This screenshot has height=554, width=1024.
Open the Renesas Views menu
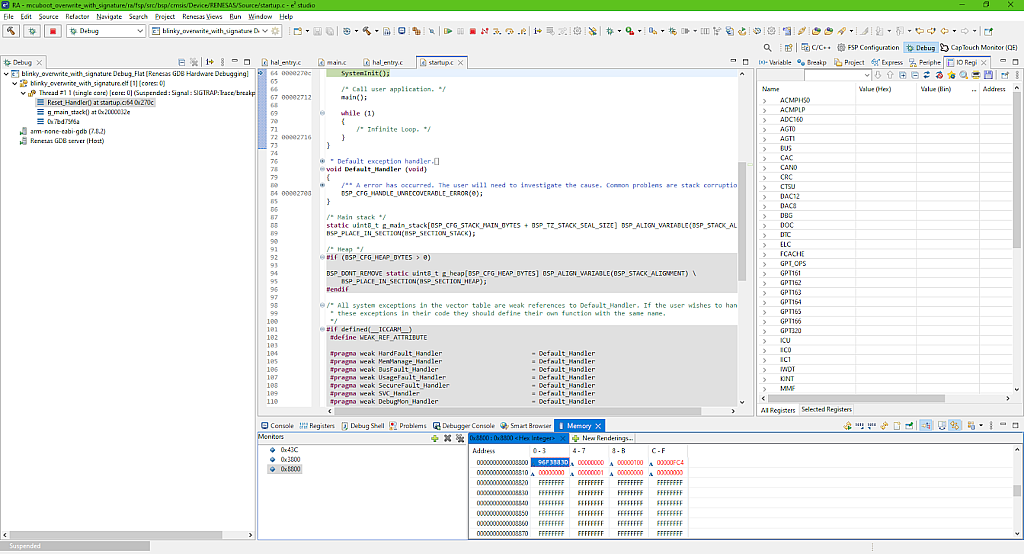coord(200,17)
